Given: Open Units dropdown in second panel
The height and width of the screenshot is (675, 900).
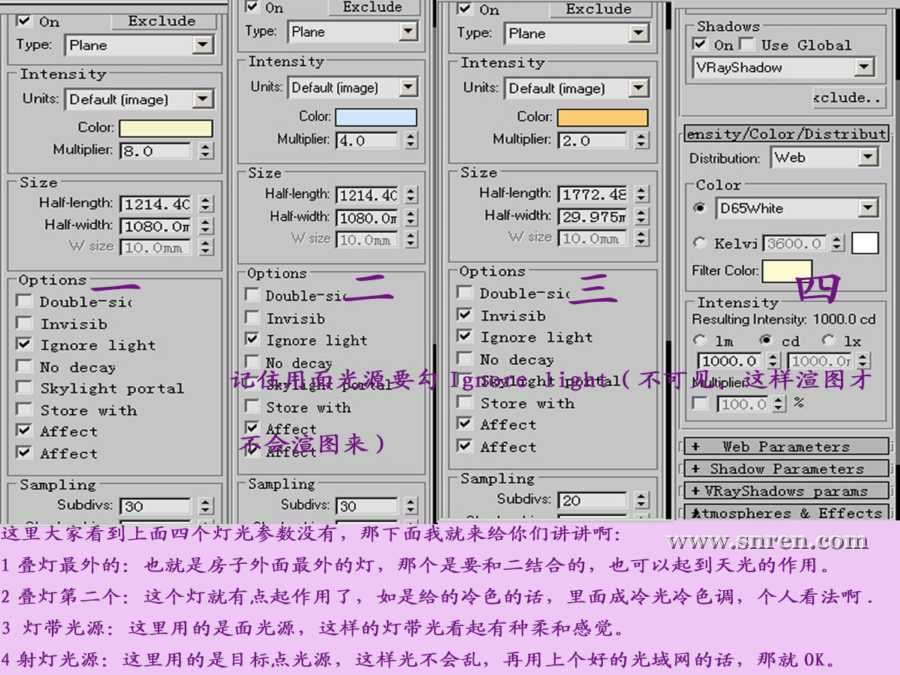Looking at the screenshot, I should [x=408, y=87].
